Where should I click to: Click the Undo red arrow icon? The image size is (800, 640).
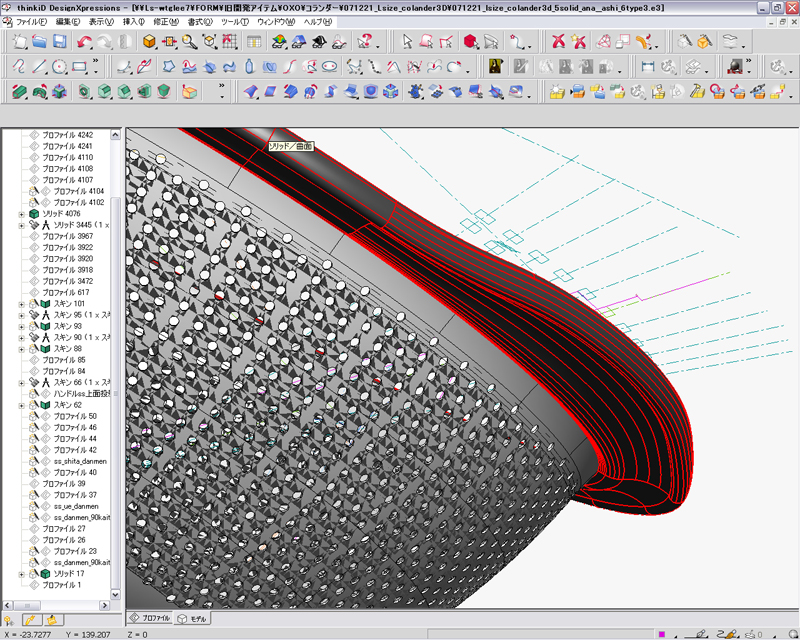[84, 42]
